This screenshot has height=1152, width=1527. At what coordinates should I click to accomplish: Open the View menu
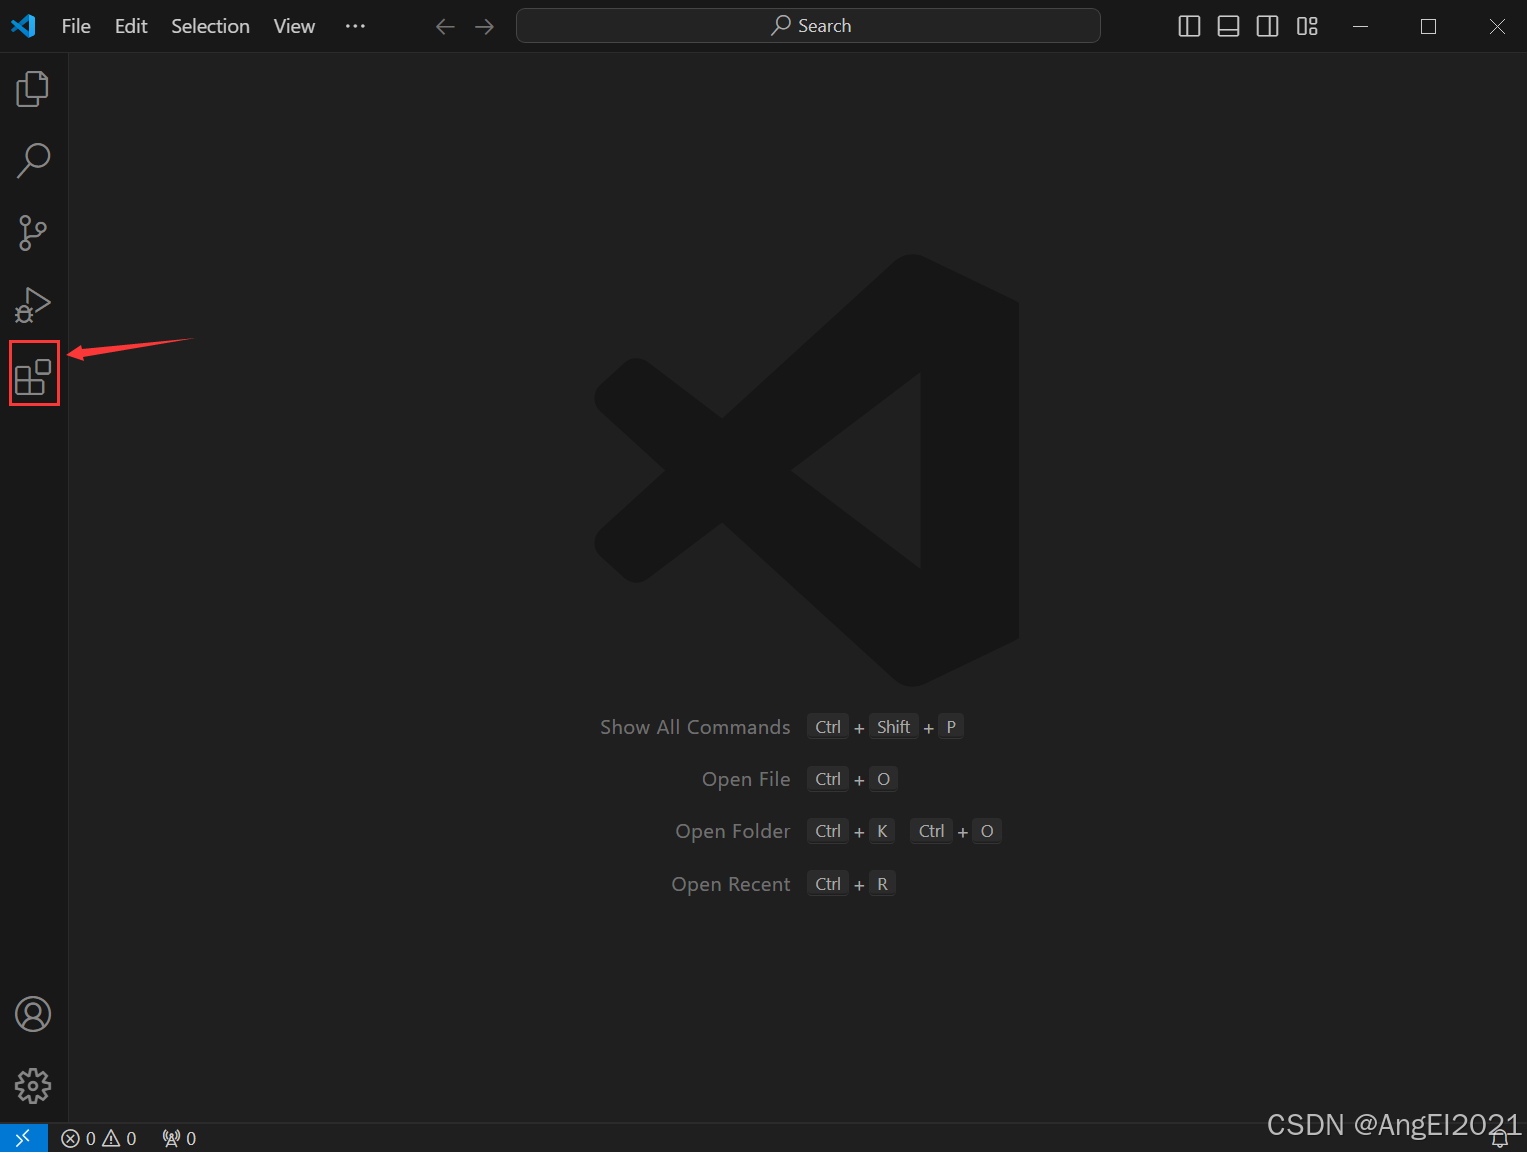tap(294, 26)
